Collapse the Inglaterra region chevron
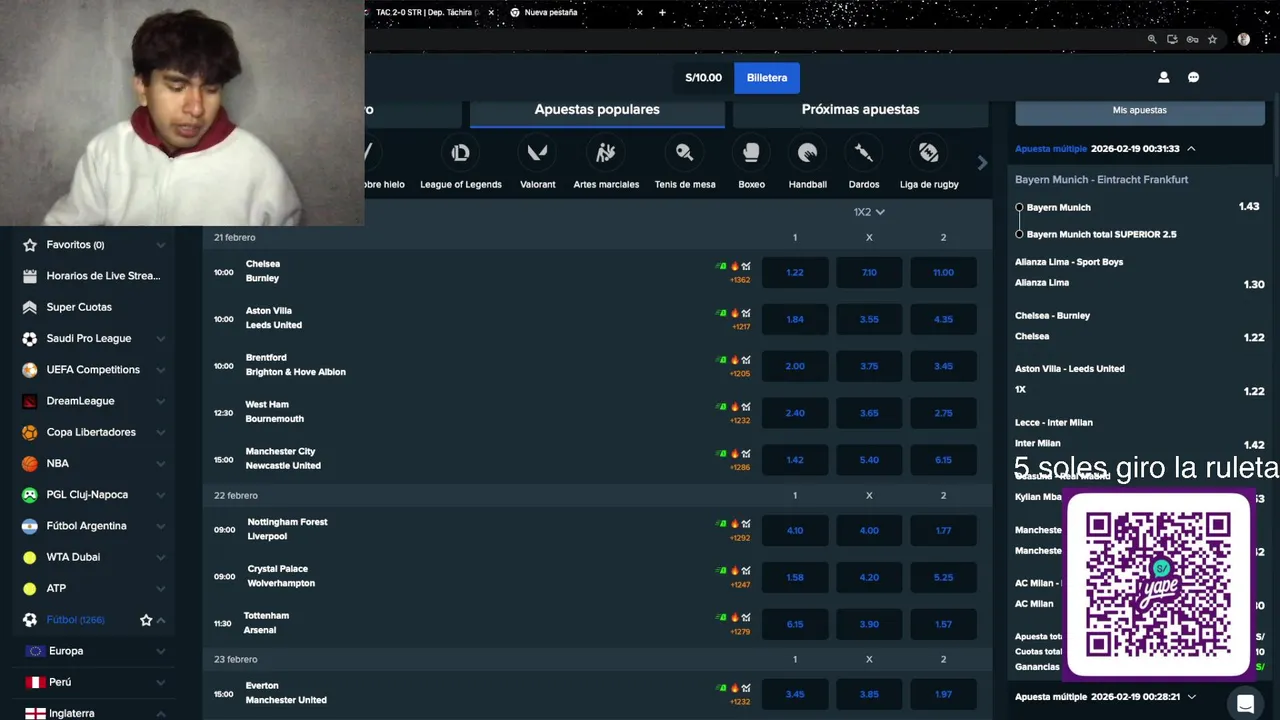The height and width of the screenshot is (720, 1280). (161, 713)
